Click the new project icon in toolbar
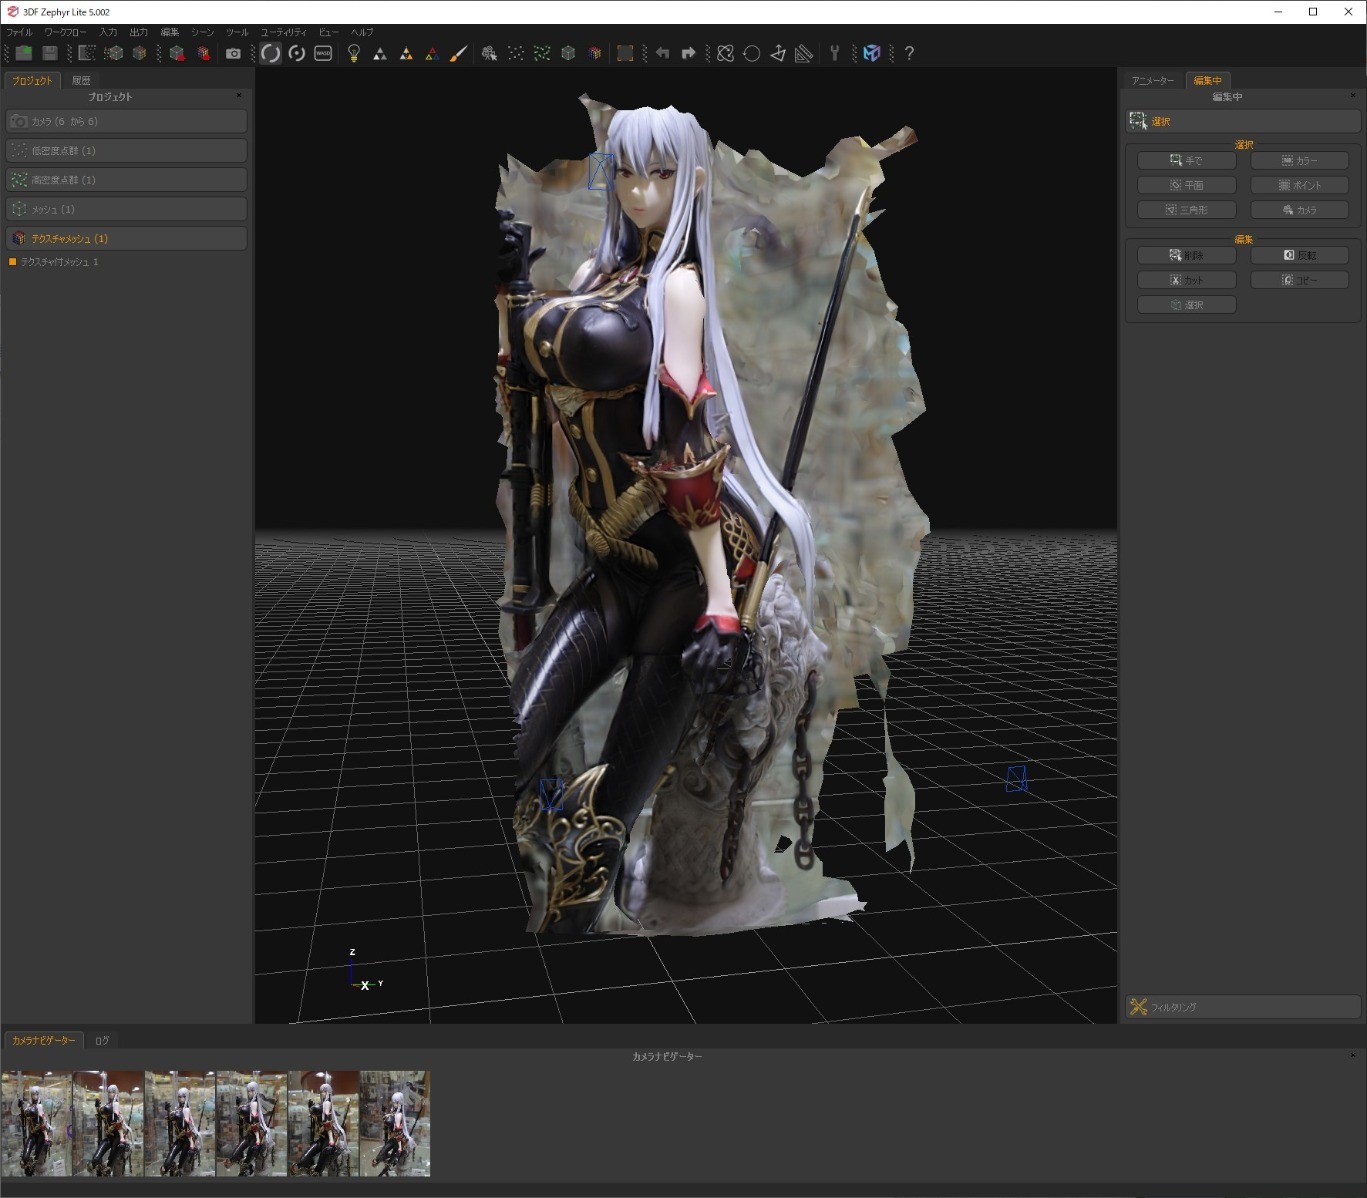 click(23, 53)
